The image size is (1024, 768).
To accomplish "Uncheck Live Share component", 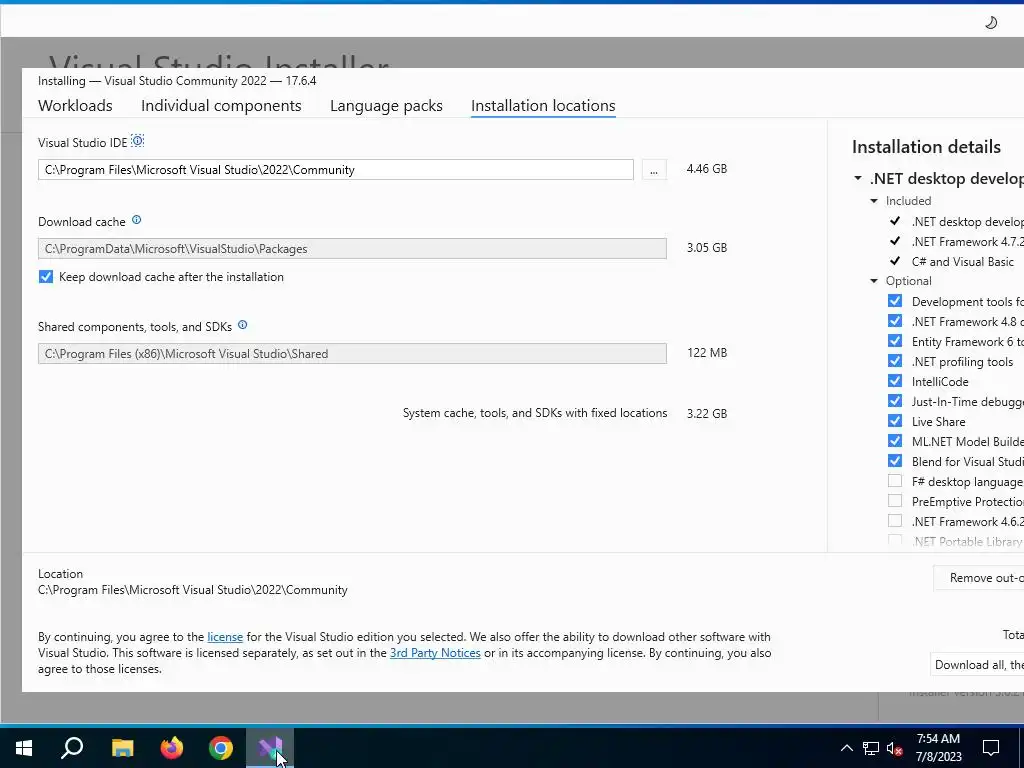I will (x=895, y=421).
